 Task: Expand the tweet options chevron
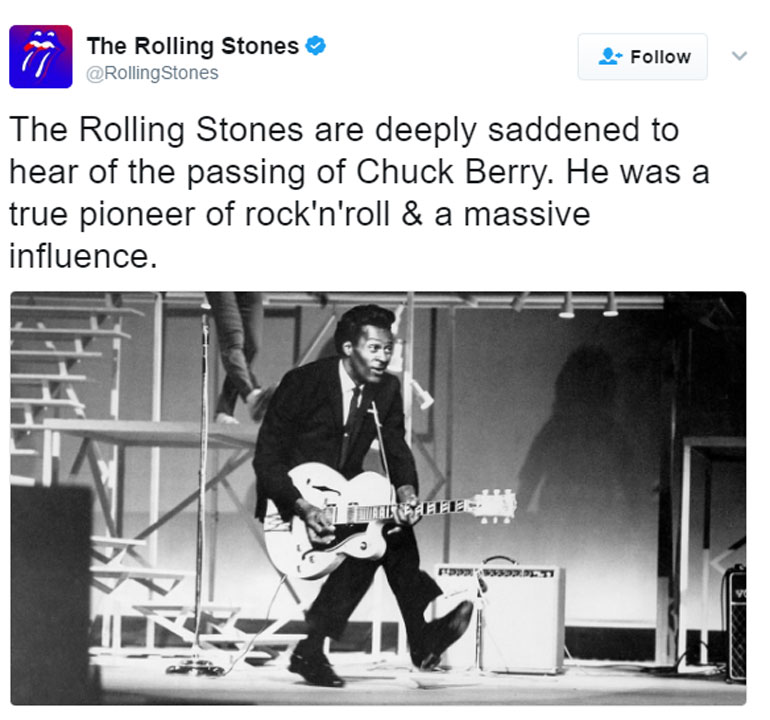(739, 56)
